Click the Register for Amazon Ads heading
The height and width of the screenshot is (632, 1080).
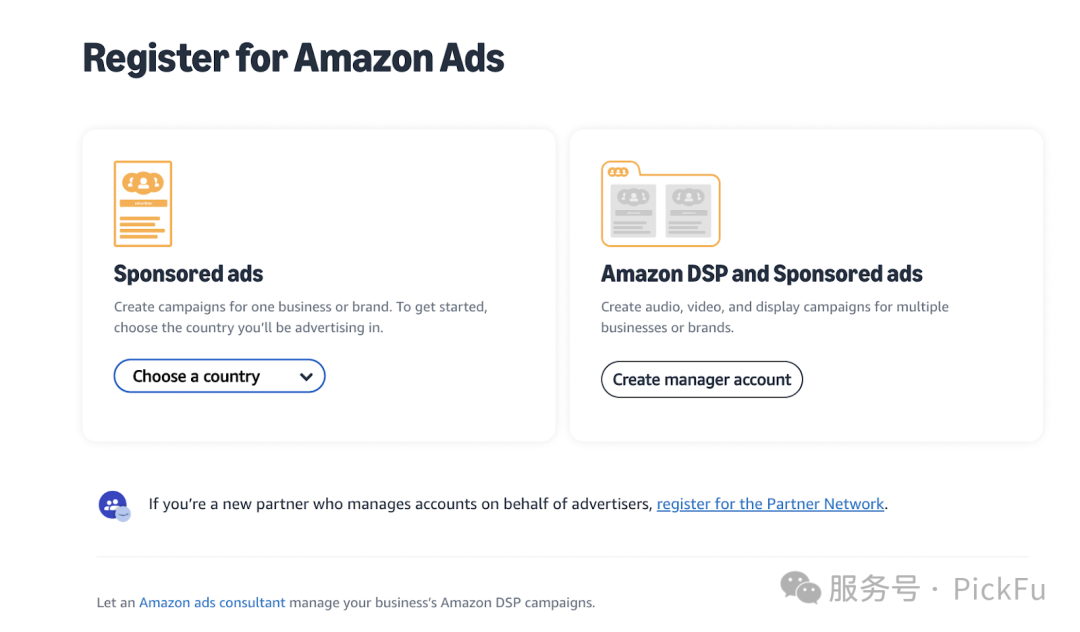tap(293, 59)
